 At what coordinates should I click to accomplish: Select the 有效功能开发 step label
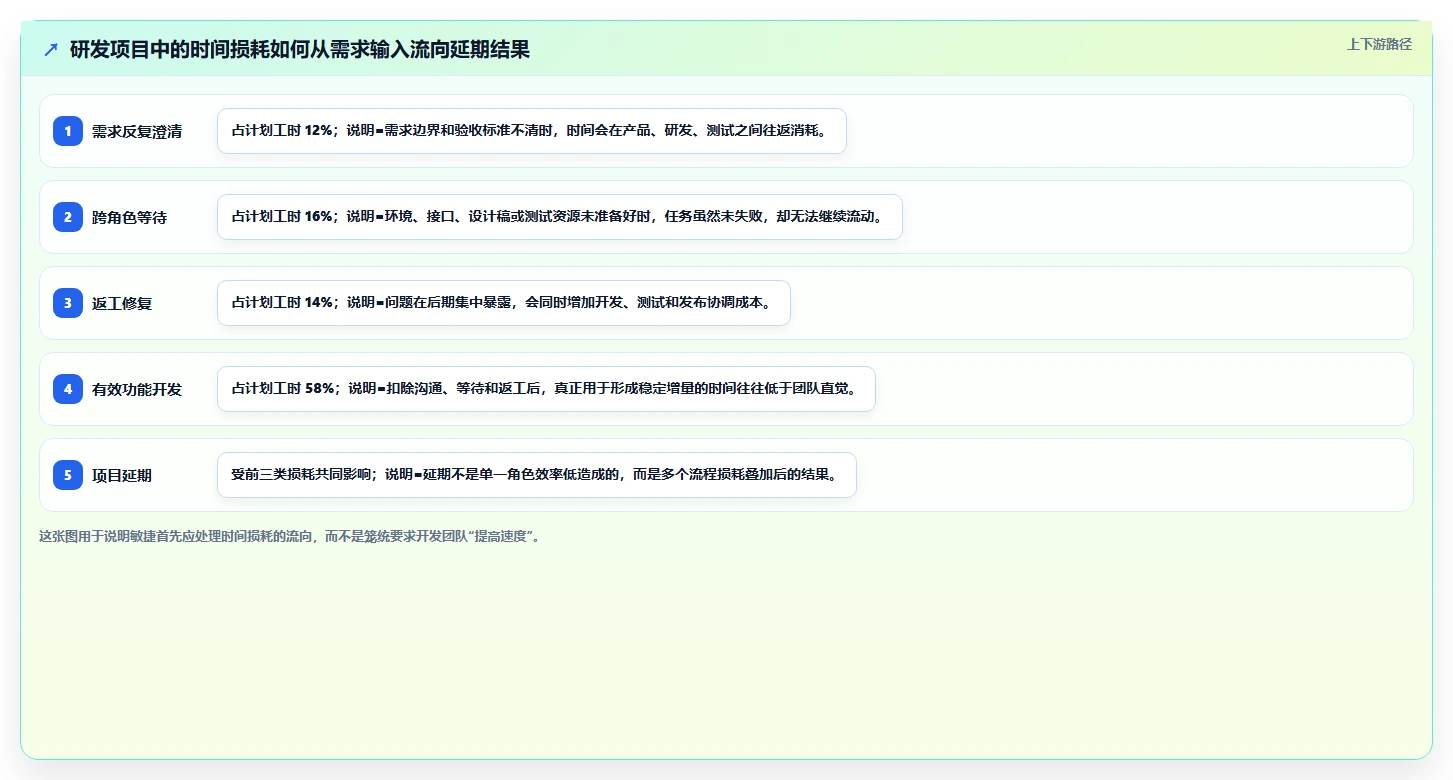pyautogui.click(x=137, y=389)
